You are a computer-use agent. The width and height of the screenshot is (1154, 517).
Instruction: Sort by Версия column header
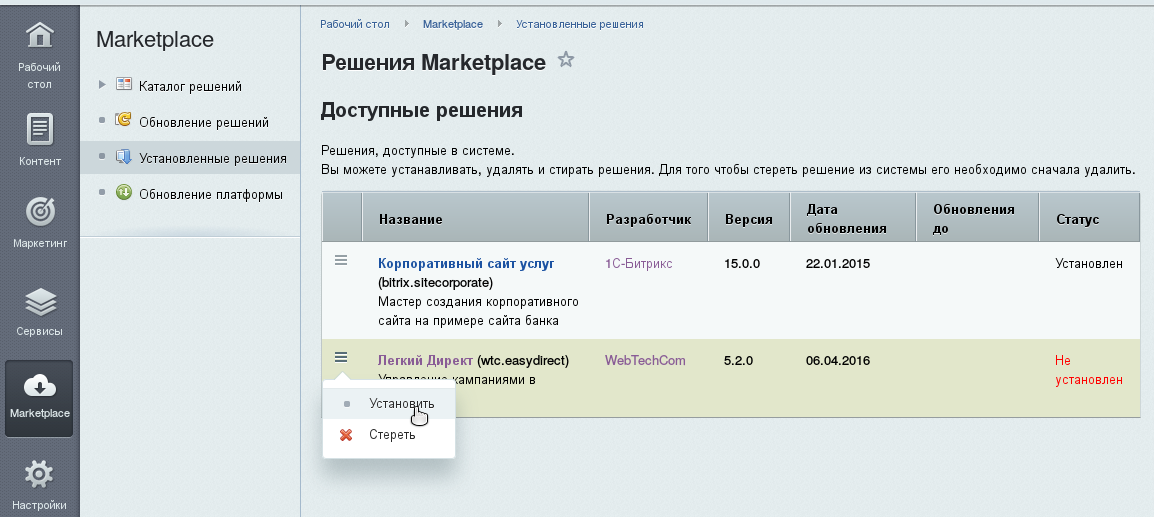coord(748,219)
